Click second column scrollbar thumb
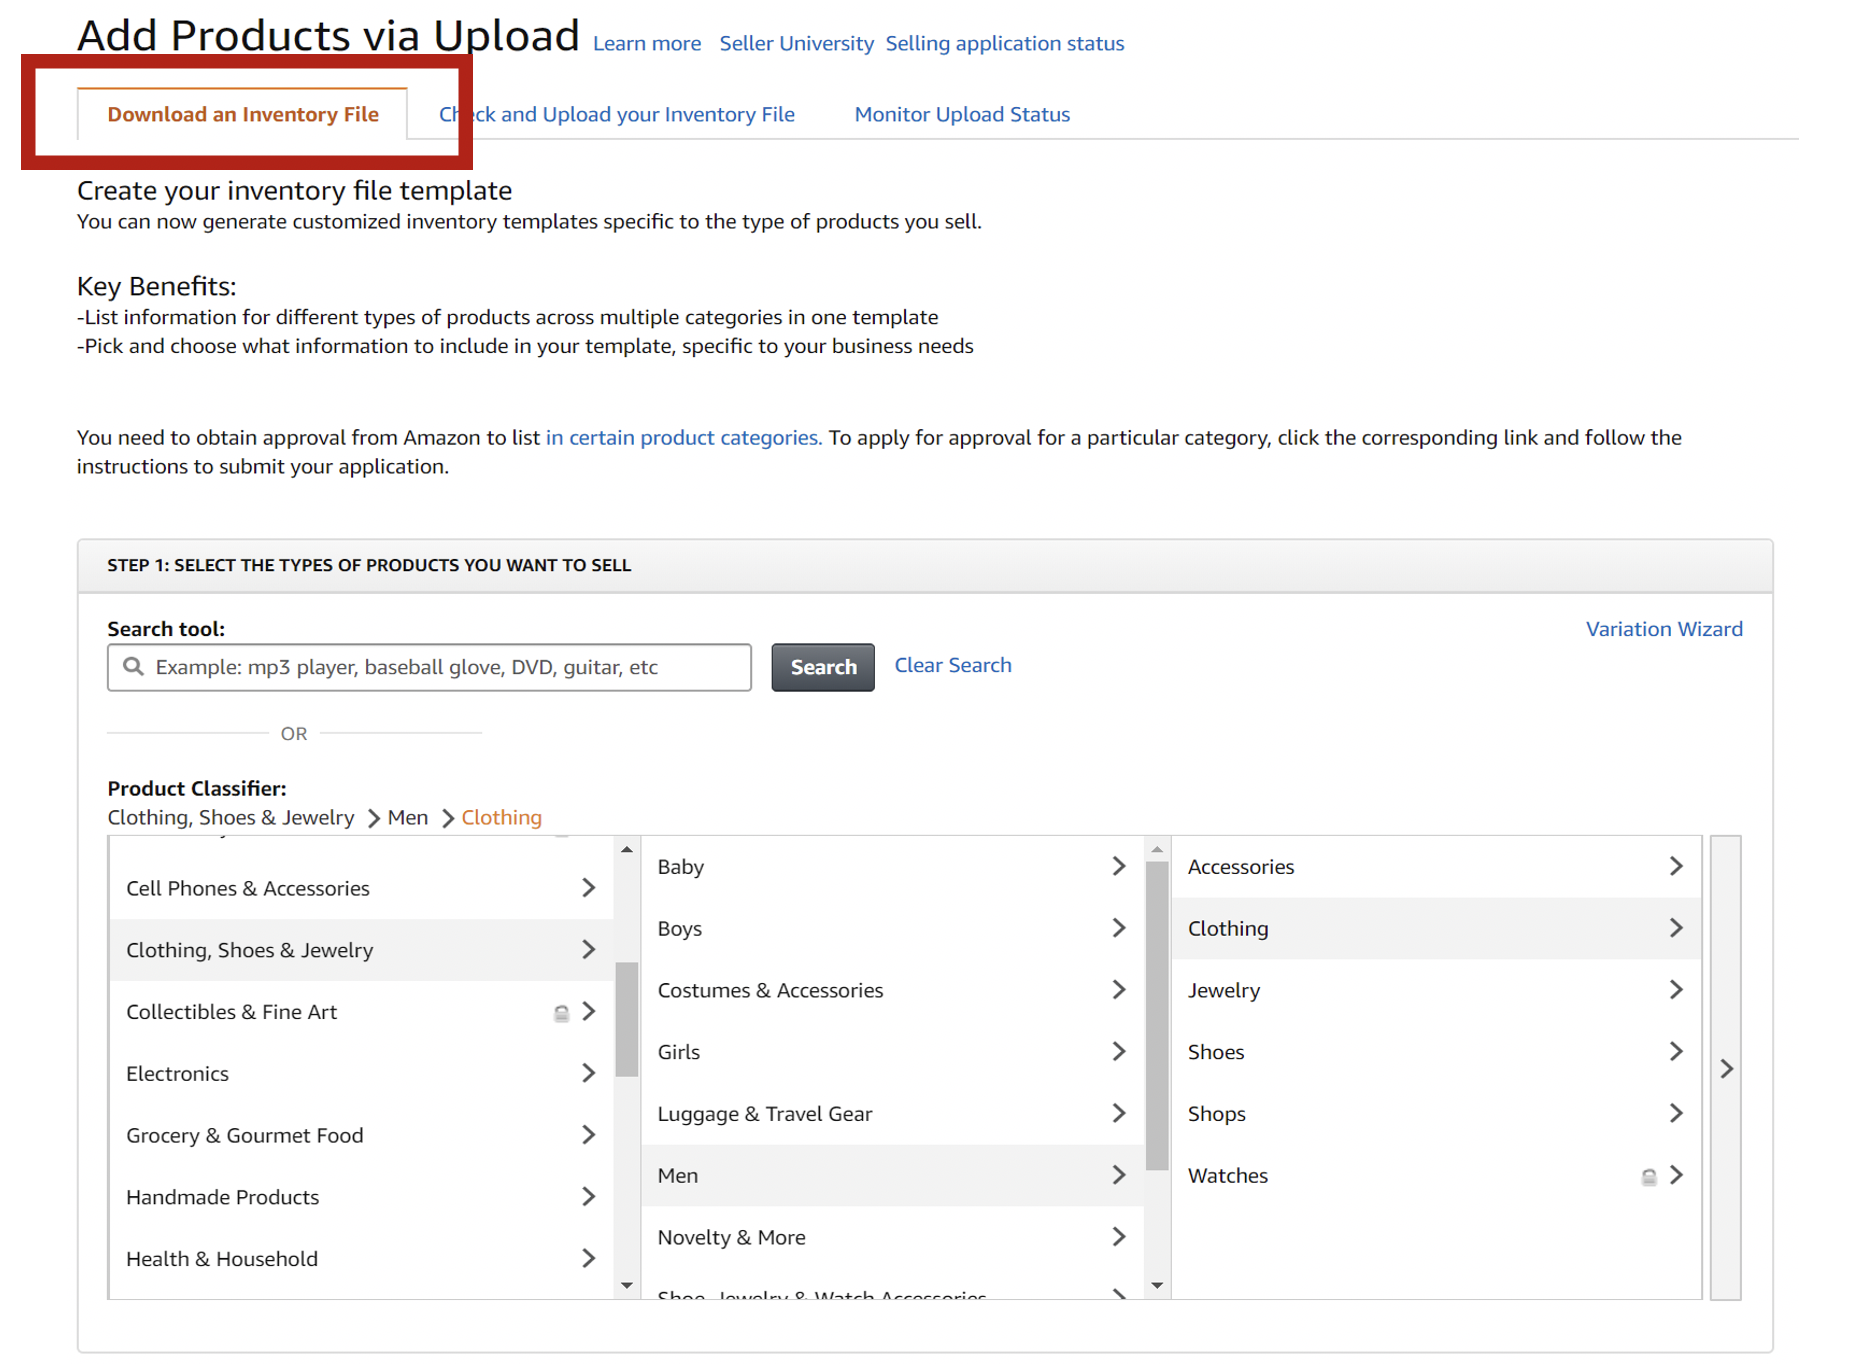Image resolution: width=1852 pixels, height=1364 pixels. coord(1157,1017)
